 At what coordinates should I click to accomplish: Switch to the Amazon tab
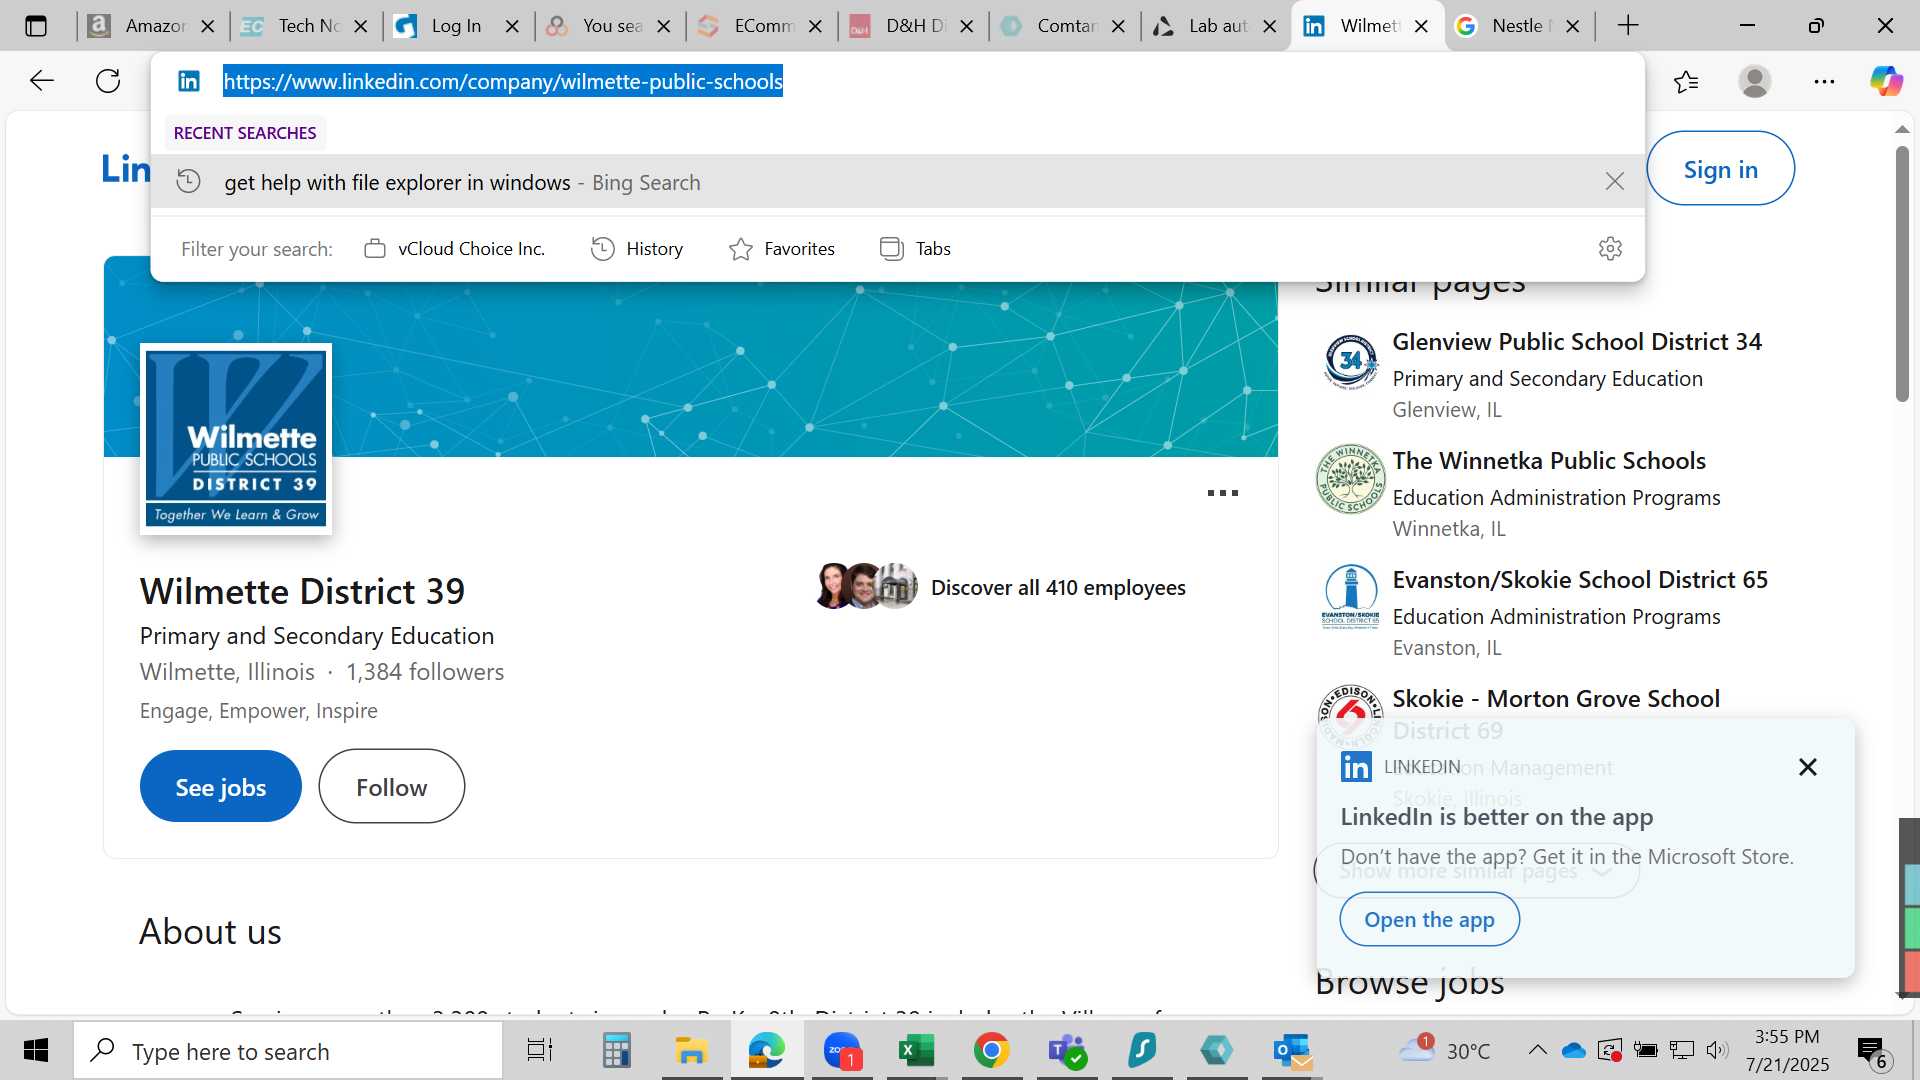[153, 26]
